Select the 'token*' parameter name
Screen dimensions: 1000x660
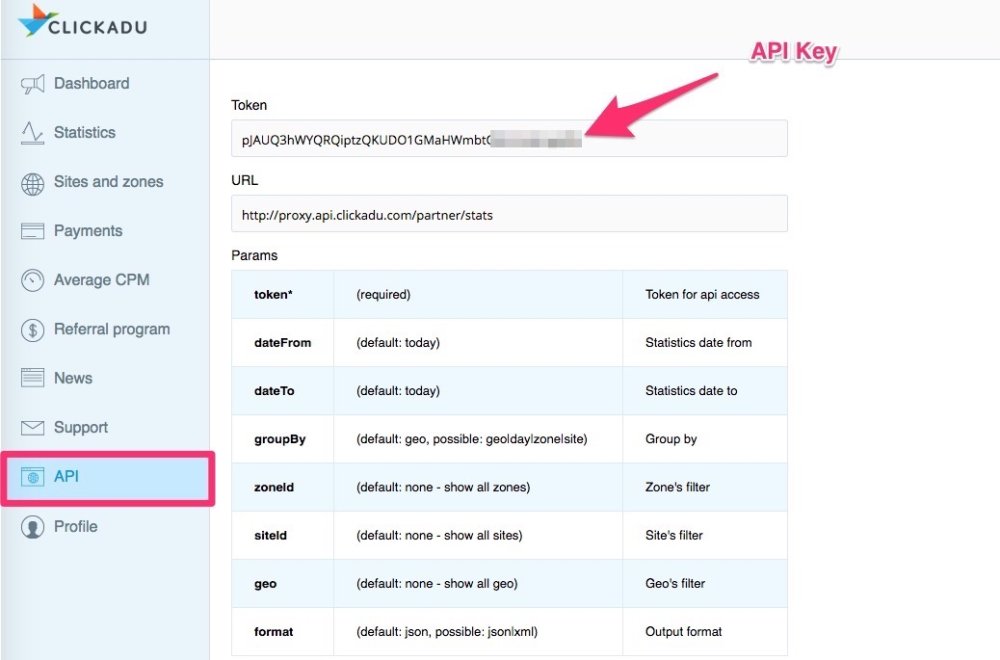point(273,295)
